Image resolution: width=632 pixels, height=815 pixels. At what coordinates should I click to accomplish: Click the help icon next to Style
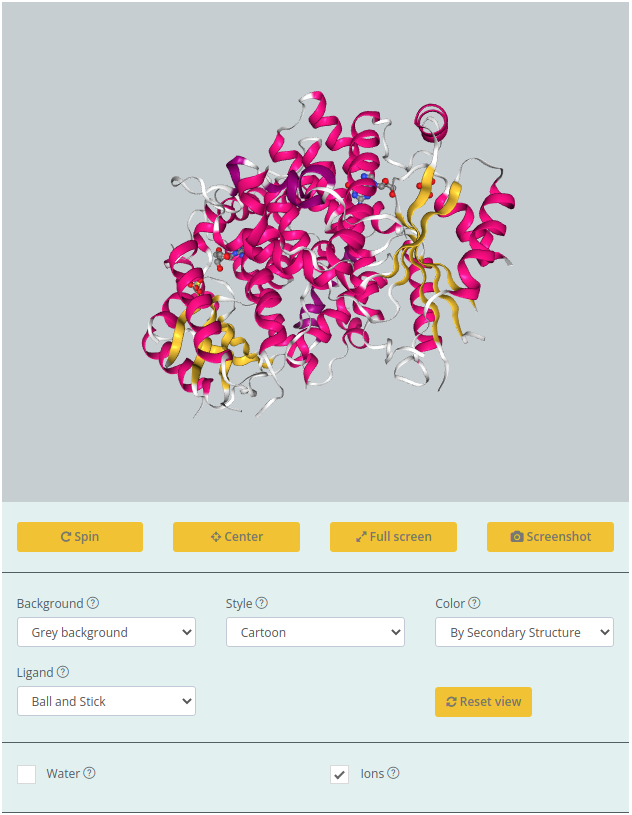pos(262,603)
